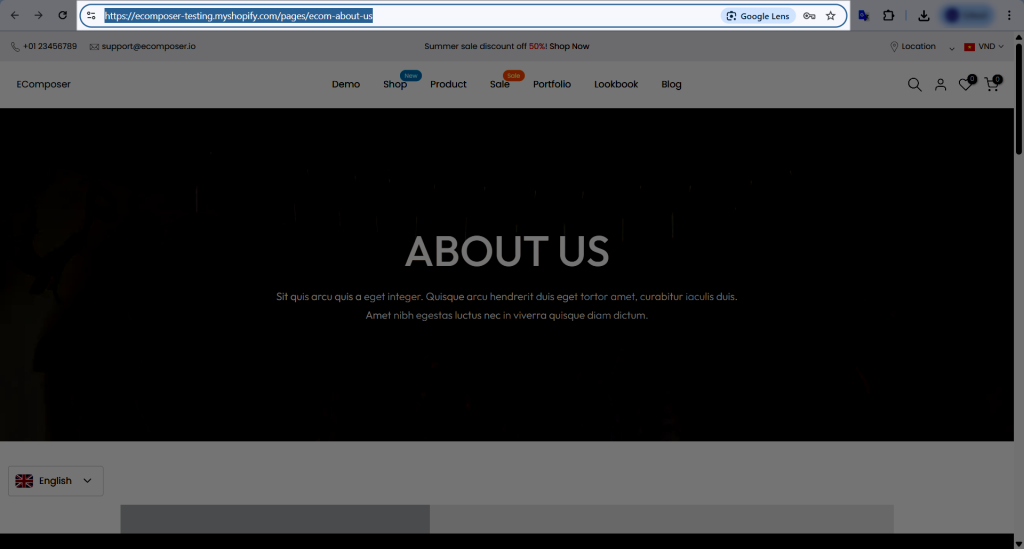
Task: Open the Shop menu item
Action: (x=395, y=84)
